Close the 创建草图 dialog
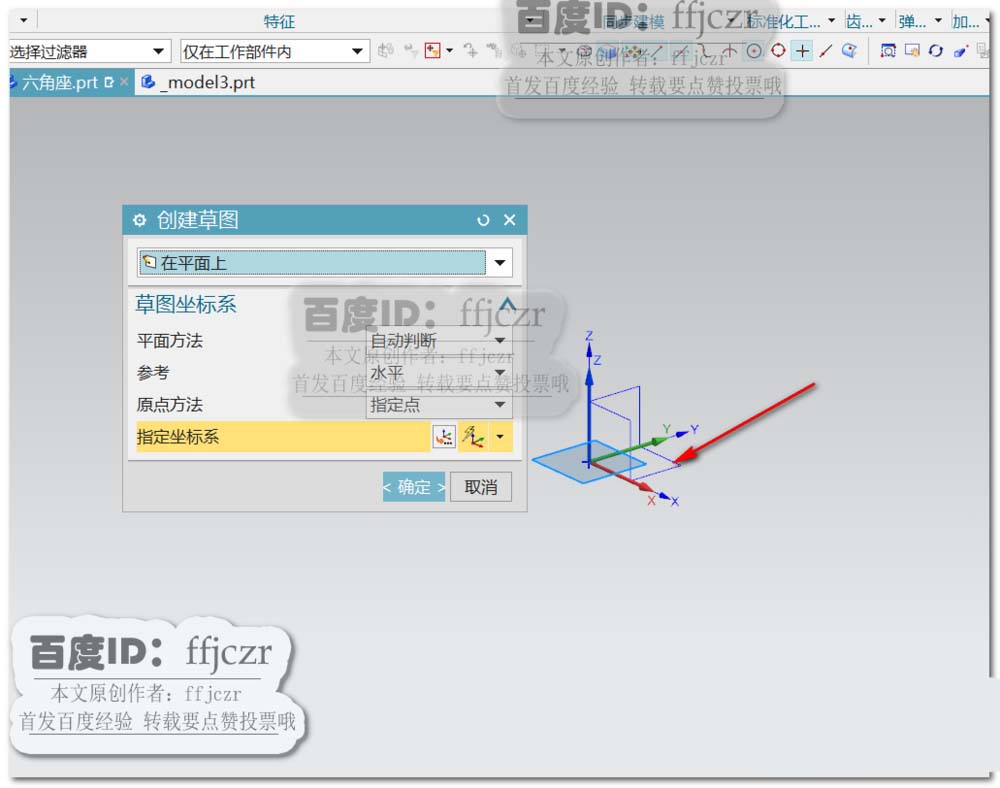This screenshot has width=1000, height=788. click(510, 220)
